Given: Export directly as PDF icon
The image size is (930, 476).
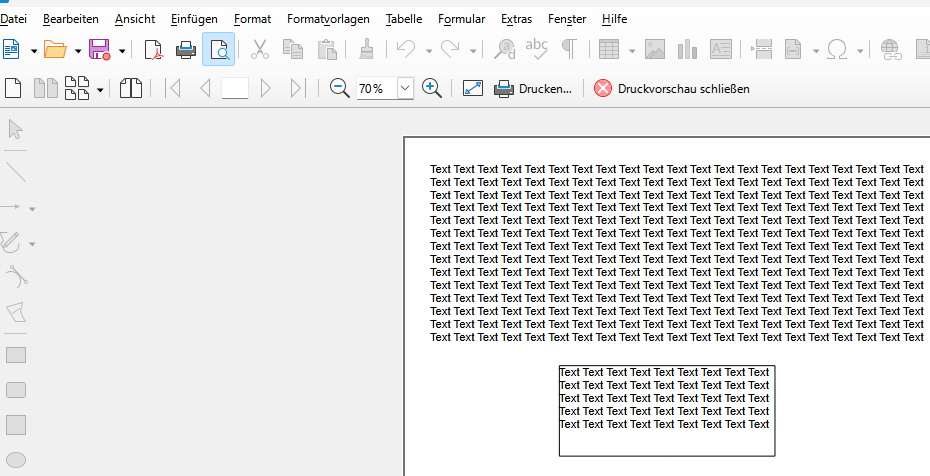Looking at the screenshot, I should pyautogui.click(x=154, y=50).
